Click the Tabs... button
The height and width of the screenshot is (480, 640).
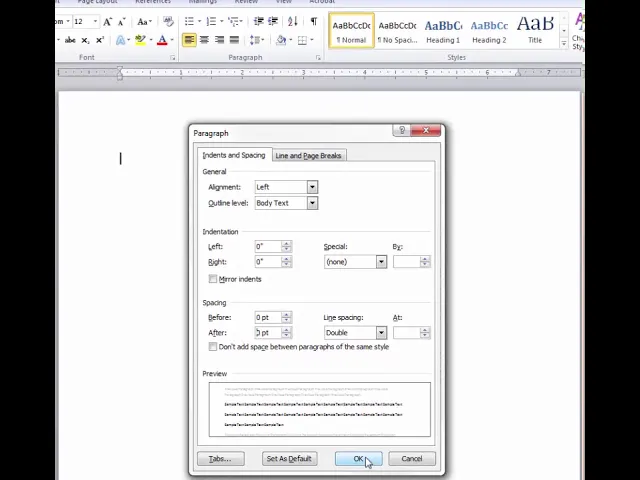coord(221,459)
